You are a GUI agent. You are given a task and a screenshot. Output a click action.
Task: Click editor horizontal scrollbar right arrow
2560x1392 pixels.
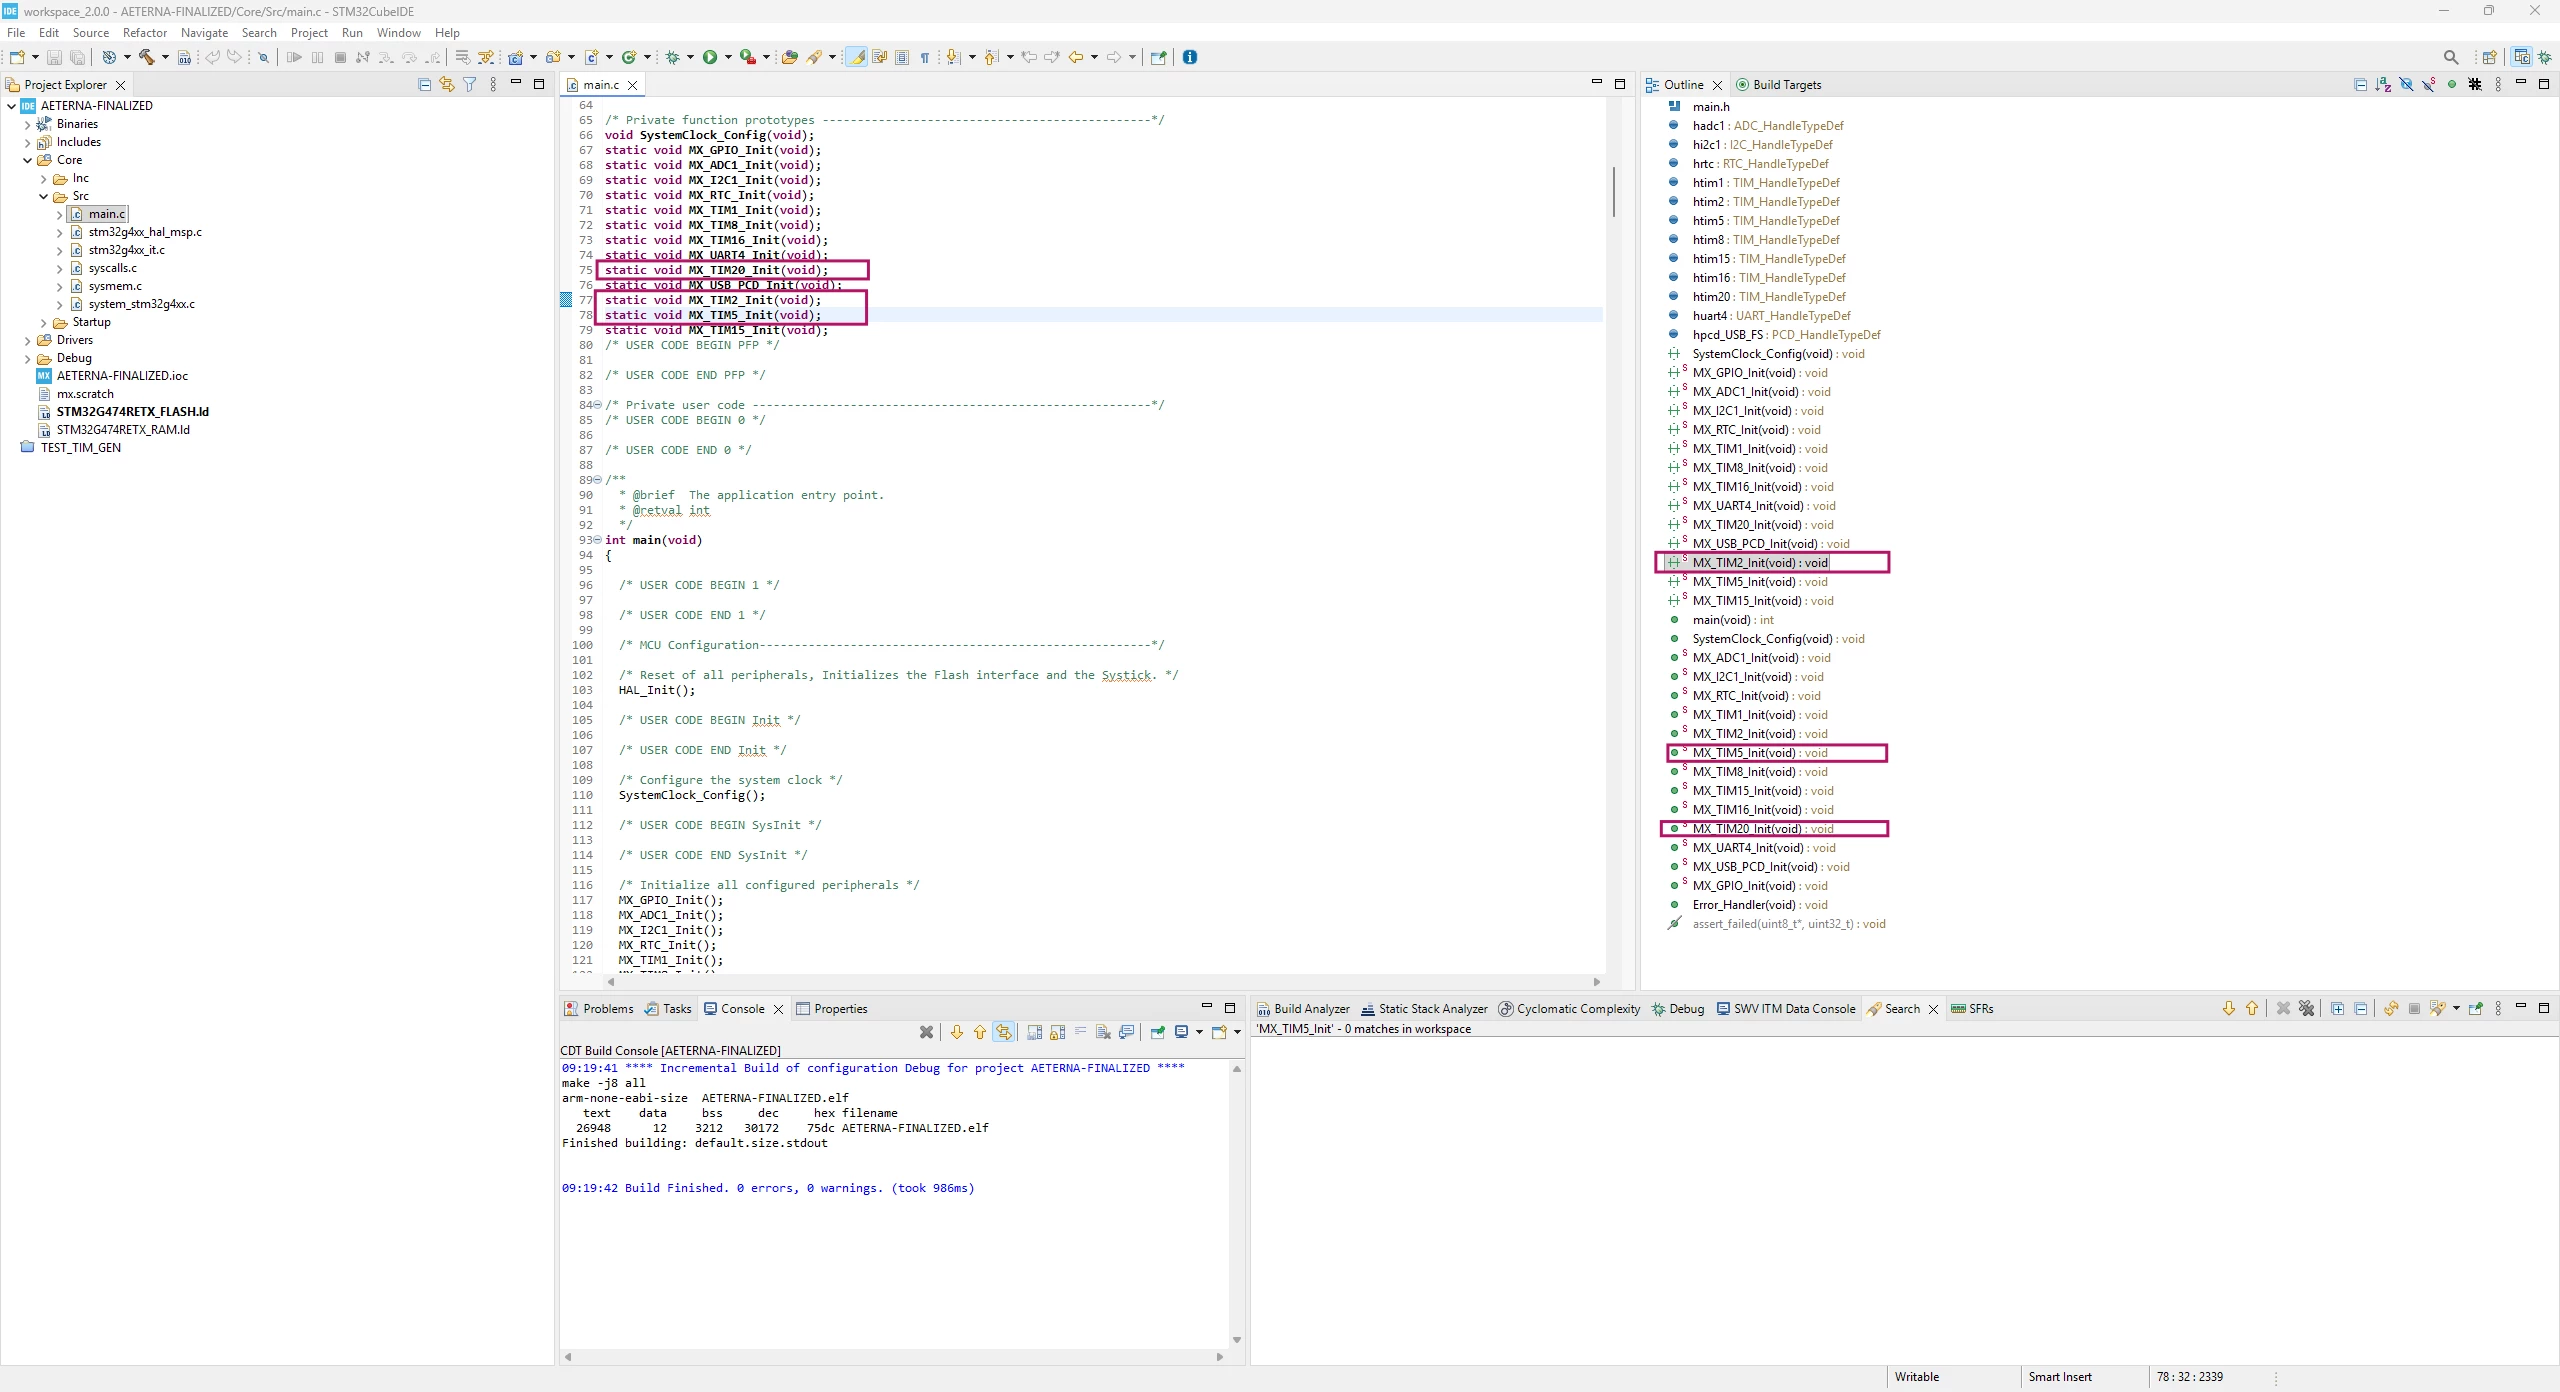coord(1596,982)
